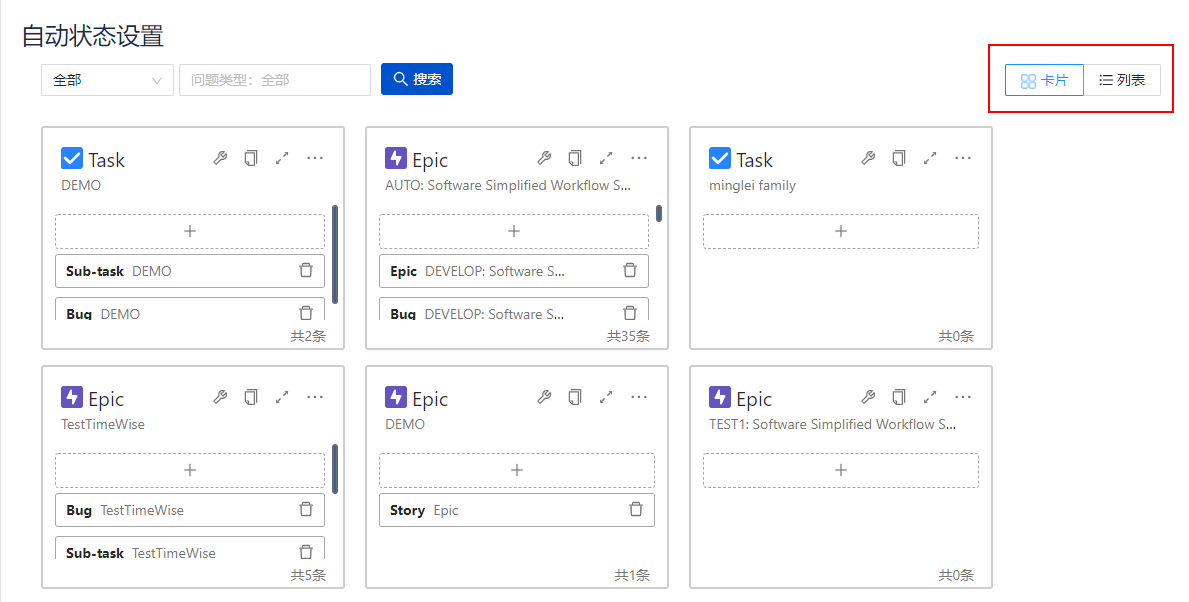Click wrench icon on TEST1 Epic card

[x=869, y=397]
